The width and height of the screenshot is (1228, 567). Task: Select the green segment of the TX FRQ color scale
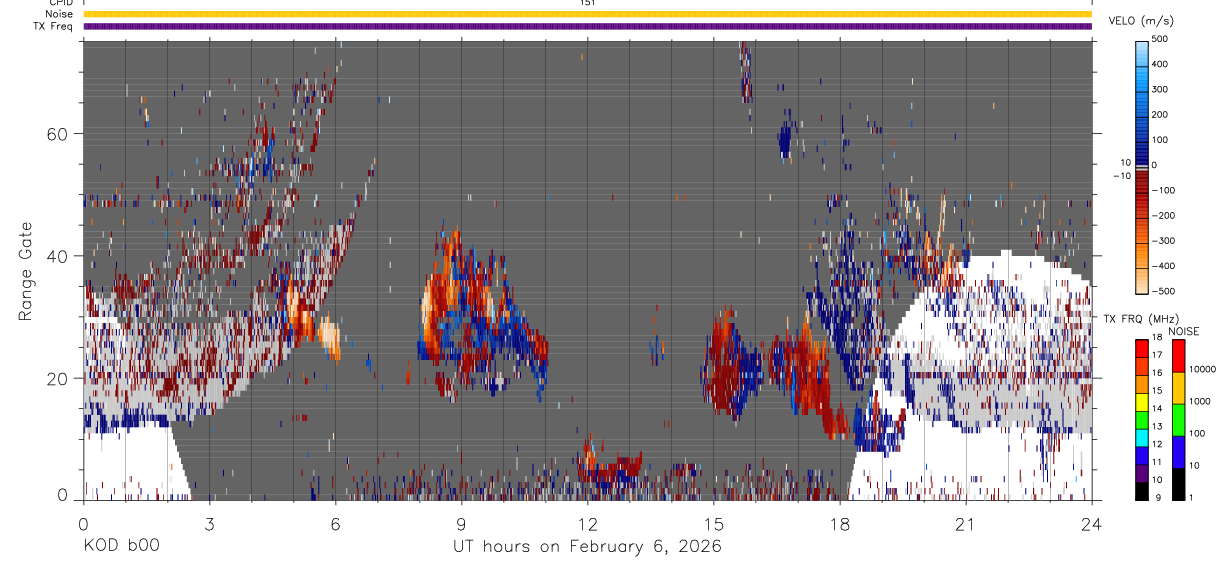coord(1142,421)
